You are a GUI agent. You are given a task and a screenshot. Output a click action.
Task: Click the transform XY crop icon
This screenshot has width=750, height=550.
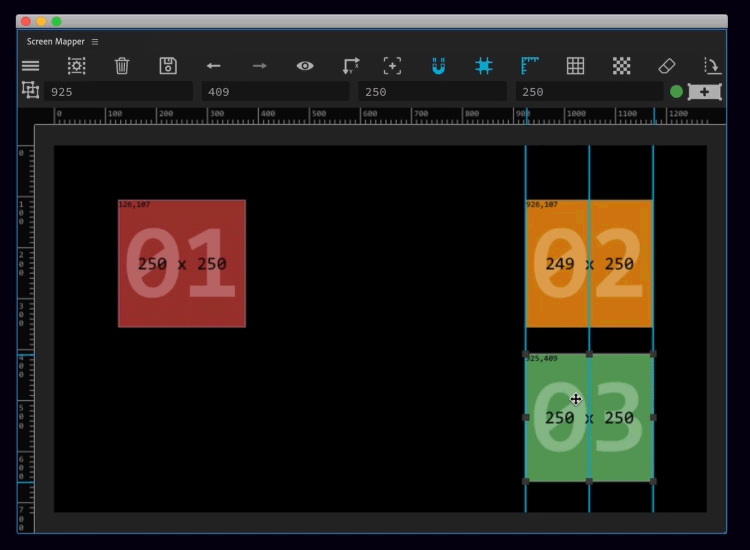coord(351,66)
